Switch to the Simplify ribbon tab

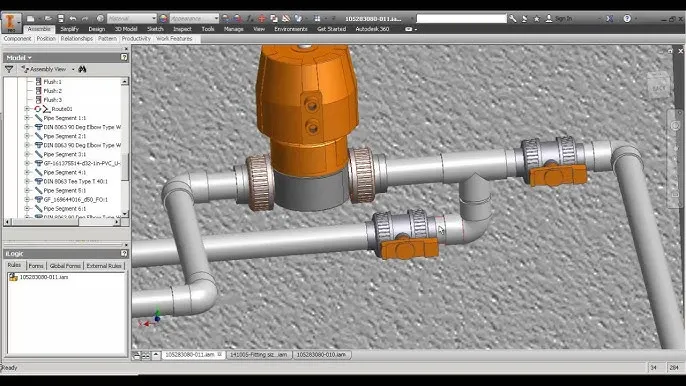coord(69,29)
